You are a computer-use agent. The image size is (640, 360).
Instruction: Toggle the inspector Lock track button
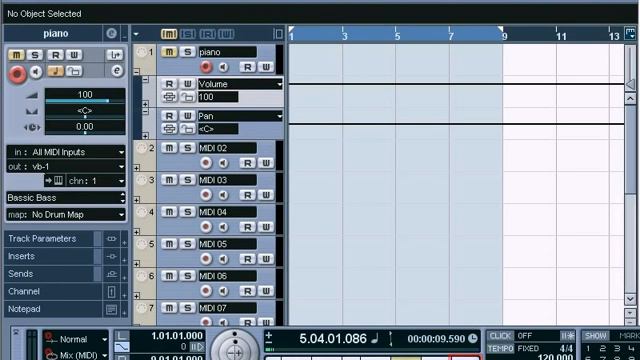click(73, 71)
